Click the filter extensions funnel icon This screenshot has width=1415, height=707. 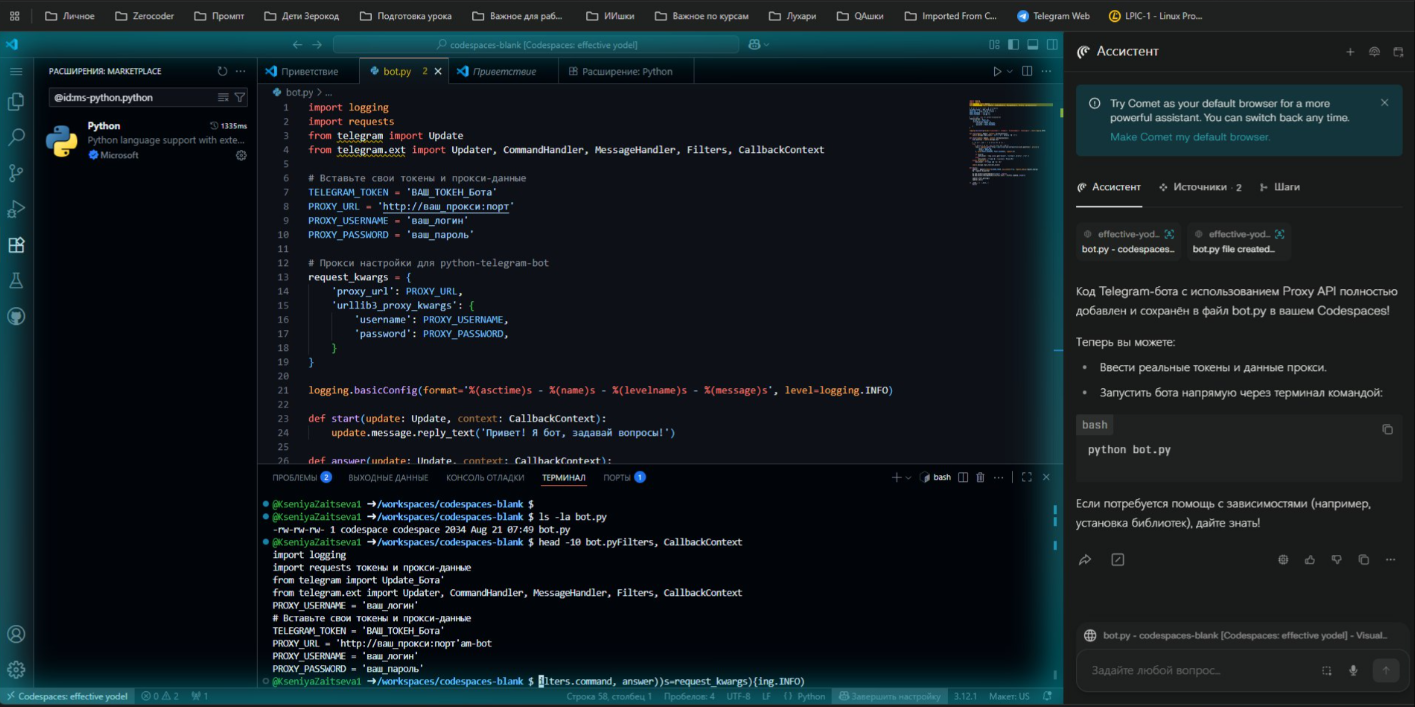point(240,98)
